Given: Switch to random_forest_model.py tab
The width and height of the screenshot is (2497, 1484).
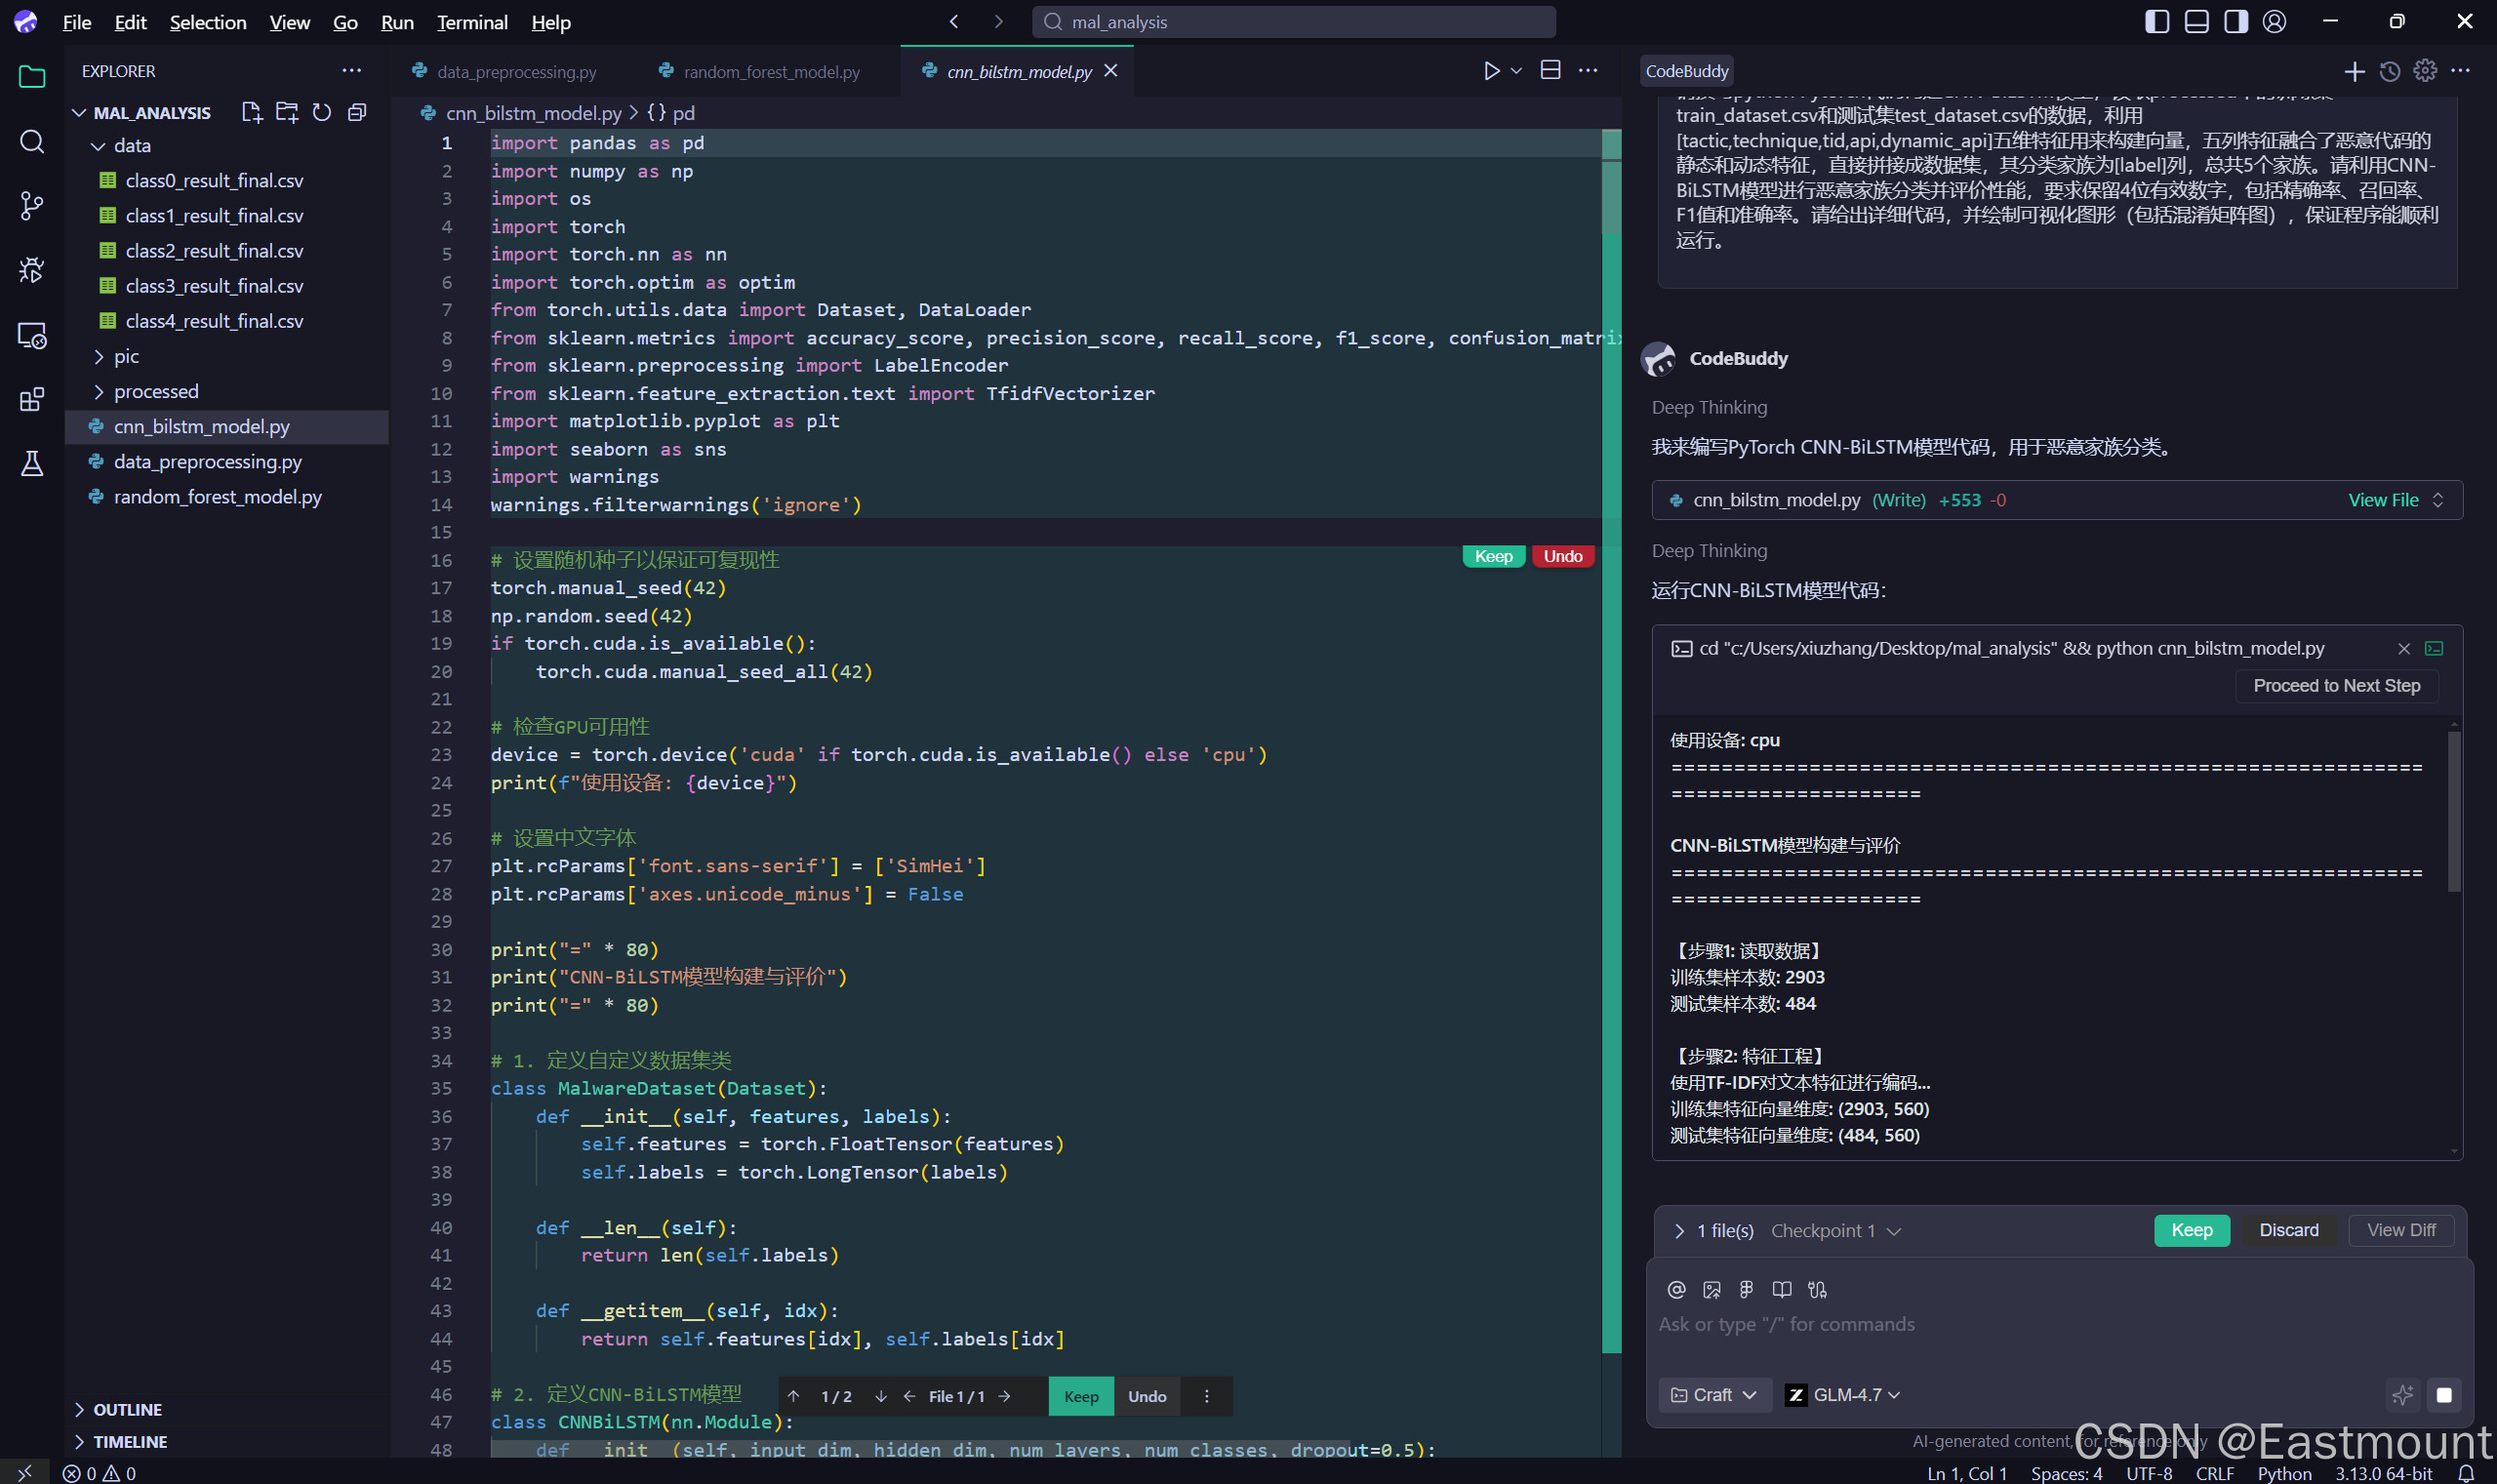Looking at the screenshot, I should pyautogui.click(x=771, y=72).
